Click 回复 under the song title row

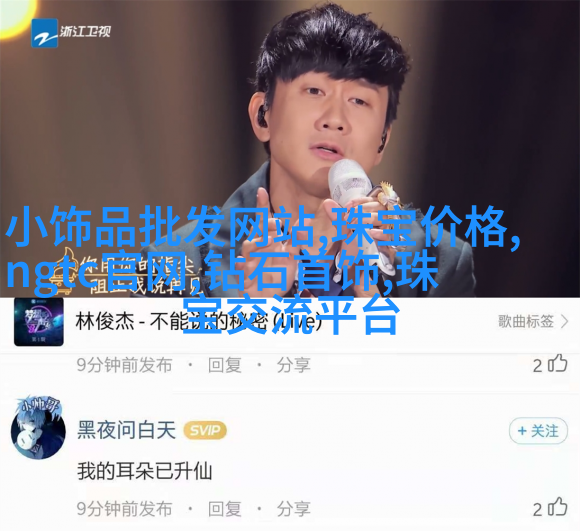coord(225,365)
